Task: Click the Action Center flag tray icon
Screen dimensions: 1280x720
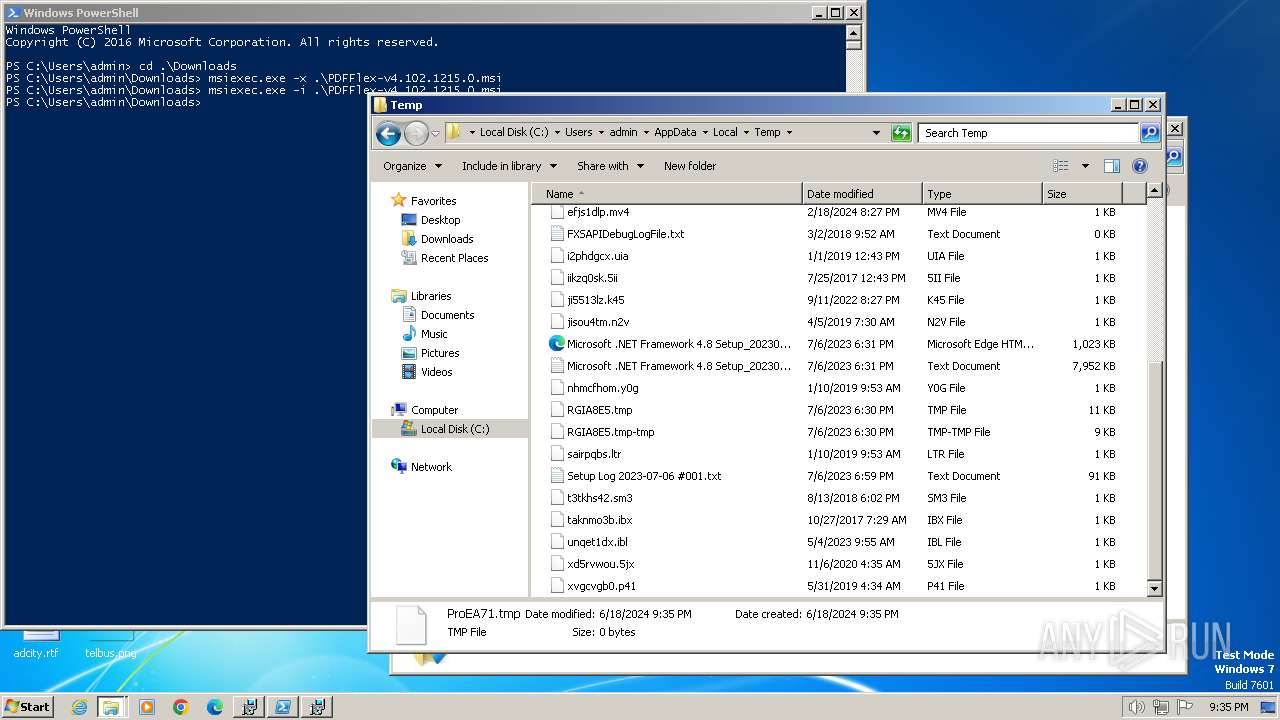Action: [x=1184, y=707]
